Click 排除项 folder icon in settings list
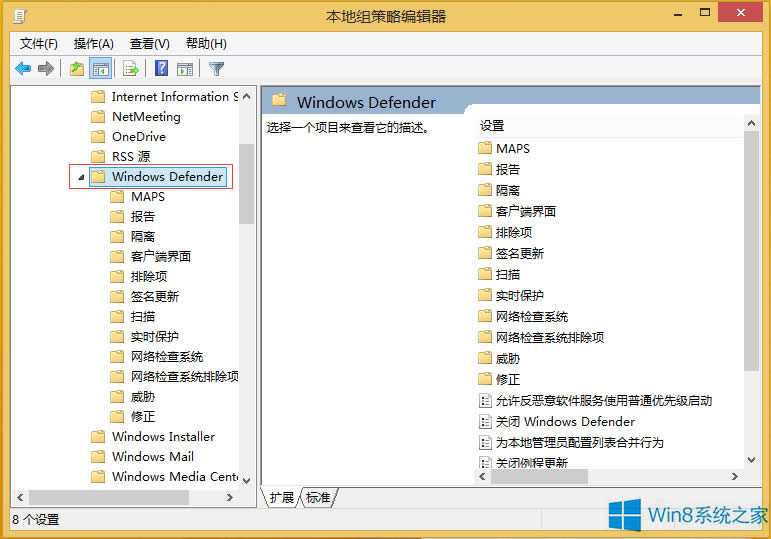Viewport: 771px width, 539px height. pos(485,232)
